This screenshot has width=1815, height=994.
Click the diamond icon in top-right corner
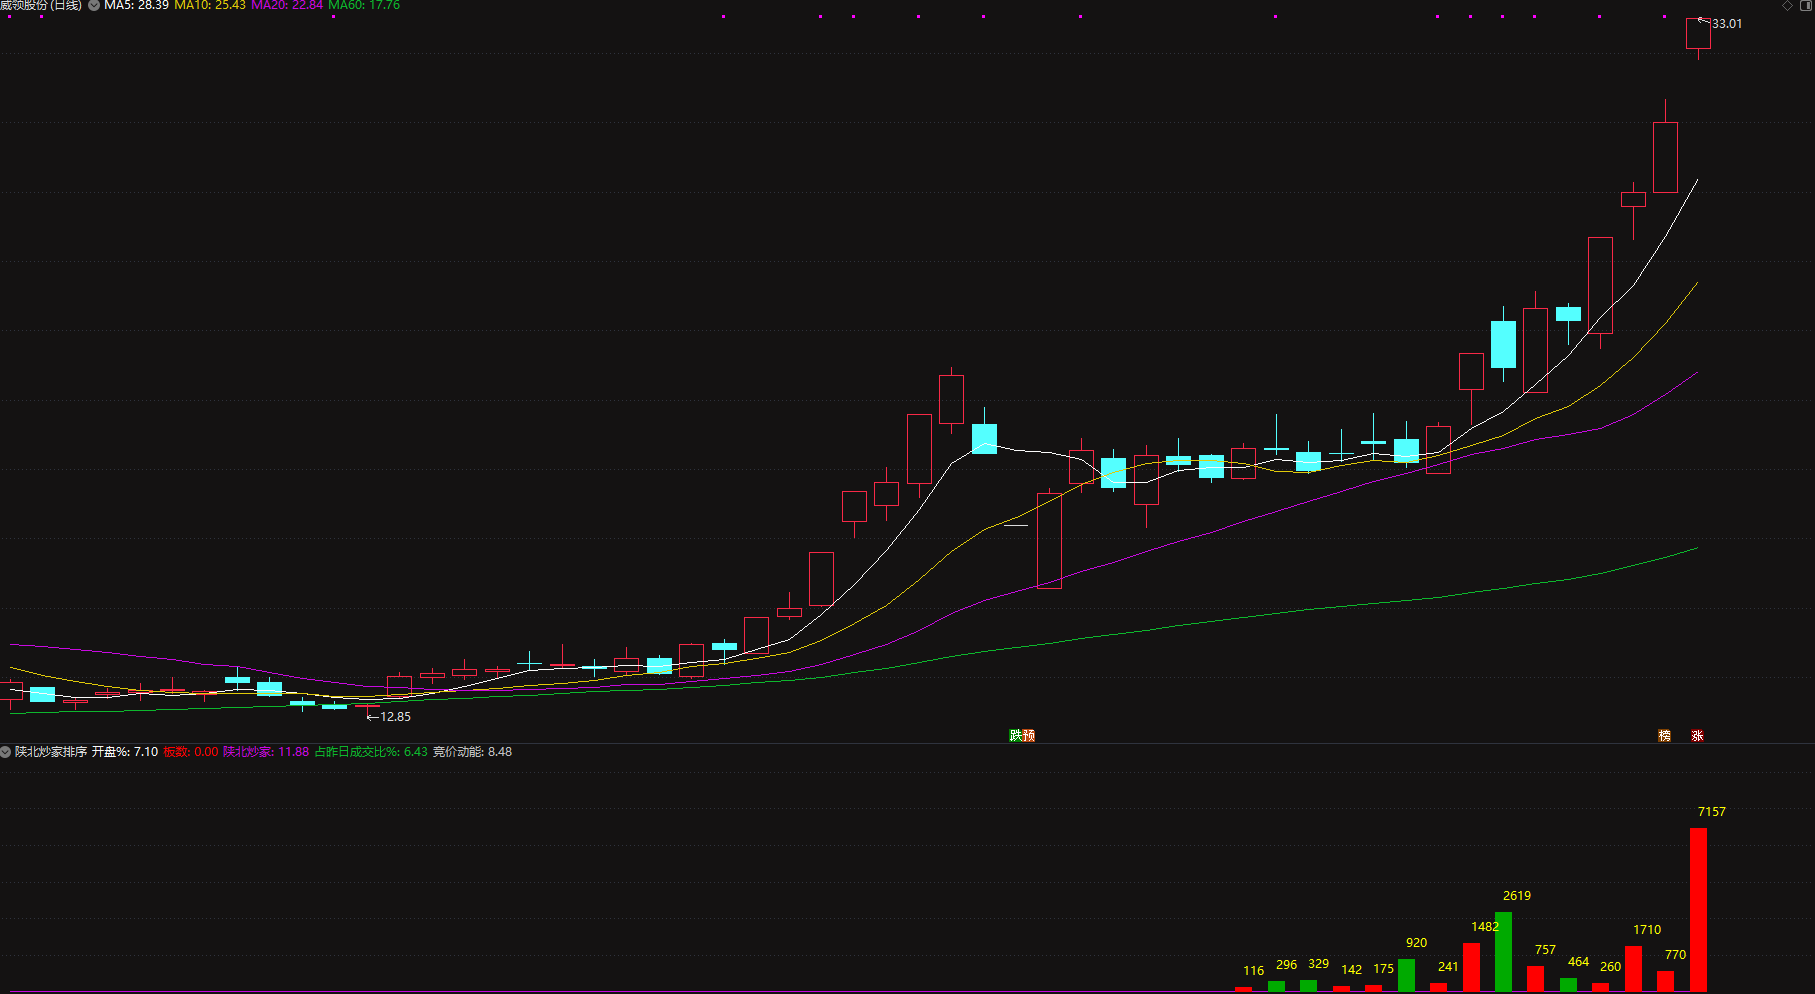tap(1788, 6)
